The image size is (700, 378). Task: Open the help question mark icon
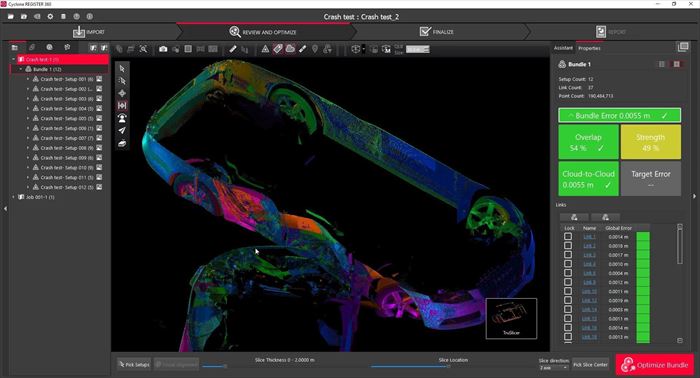(76, 17)
